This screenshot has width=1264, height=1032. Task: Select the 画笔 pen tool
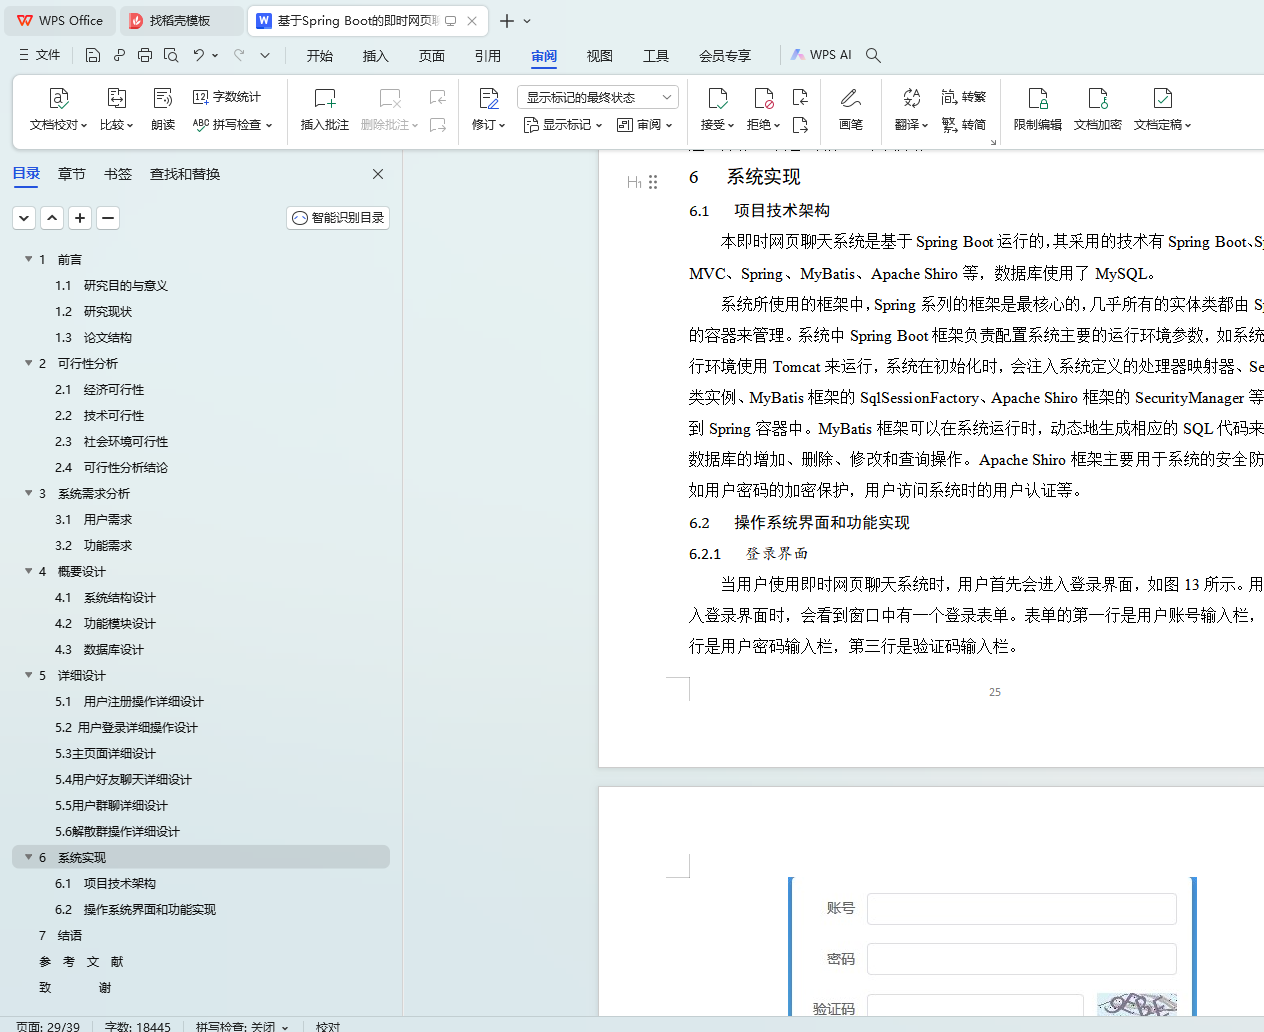(851, 110)
